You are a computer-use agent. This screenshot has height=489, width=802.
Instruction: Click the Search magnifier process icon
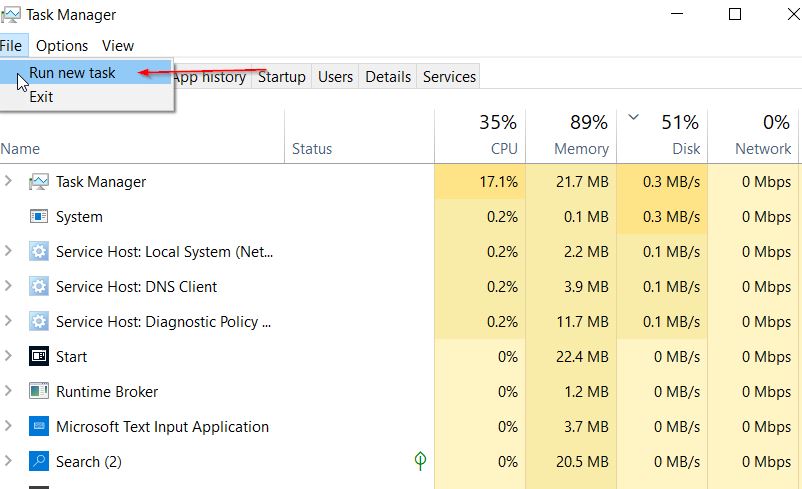tap(39, 461)
